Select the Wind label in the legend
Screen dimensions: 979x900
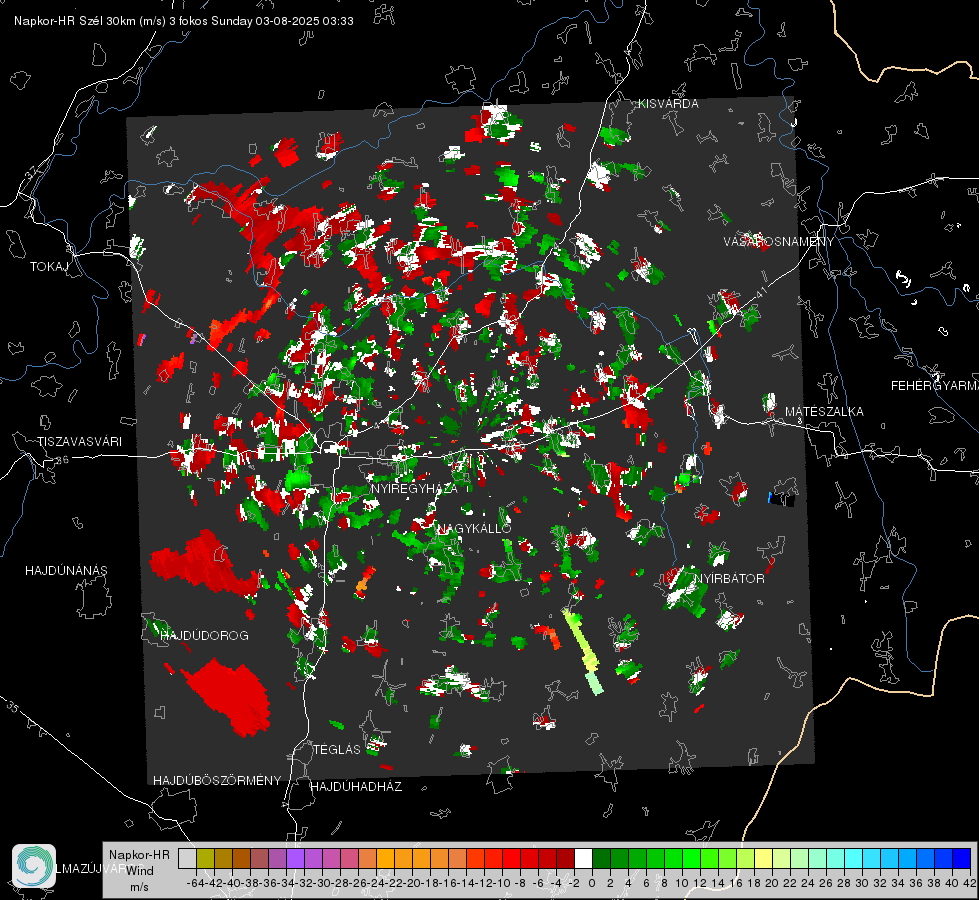[x=140, y=871]
